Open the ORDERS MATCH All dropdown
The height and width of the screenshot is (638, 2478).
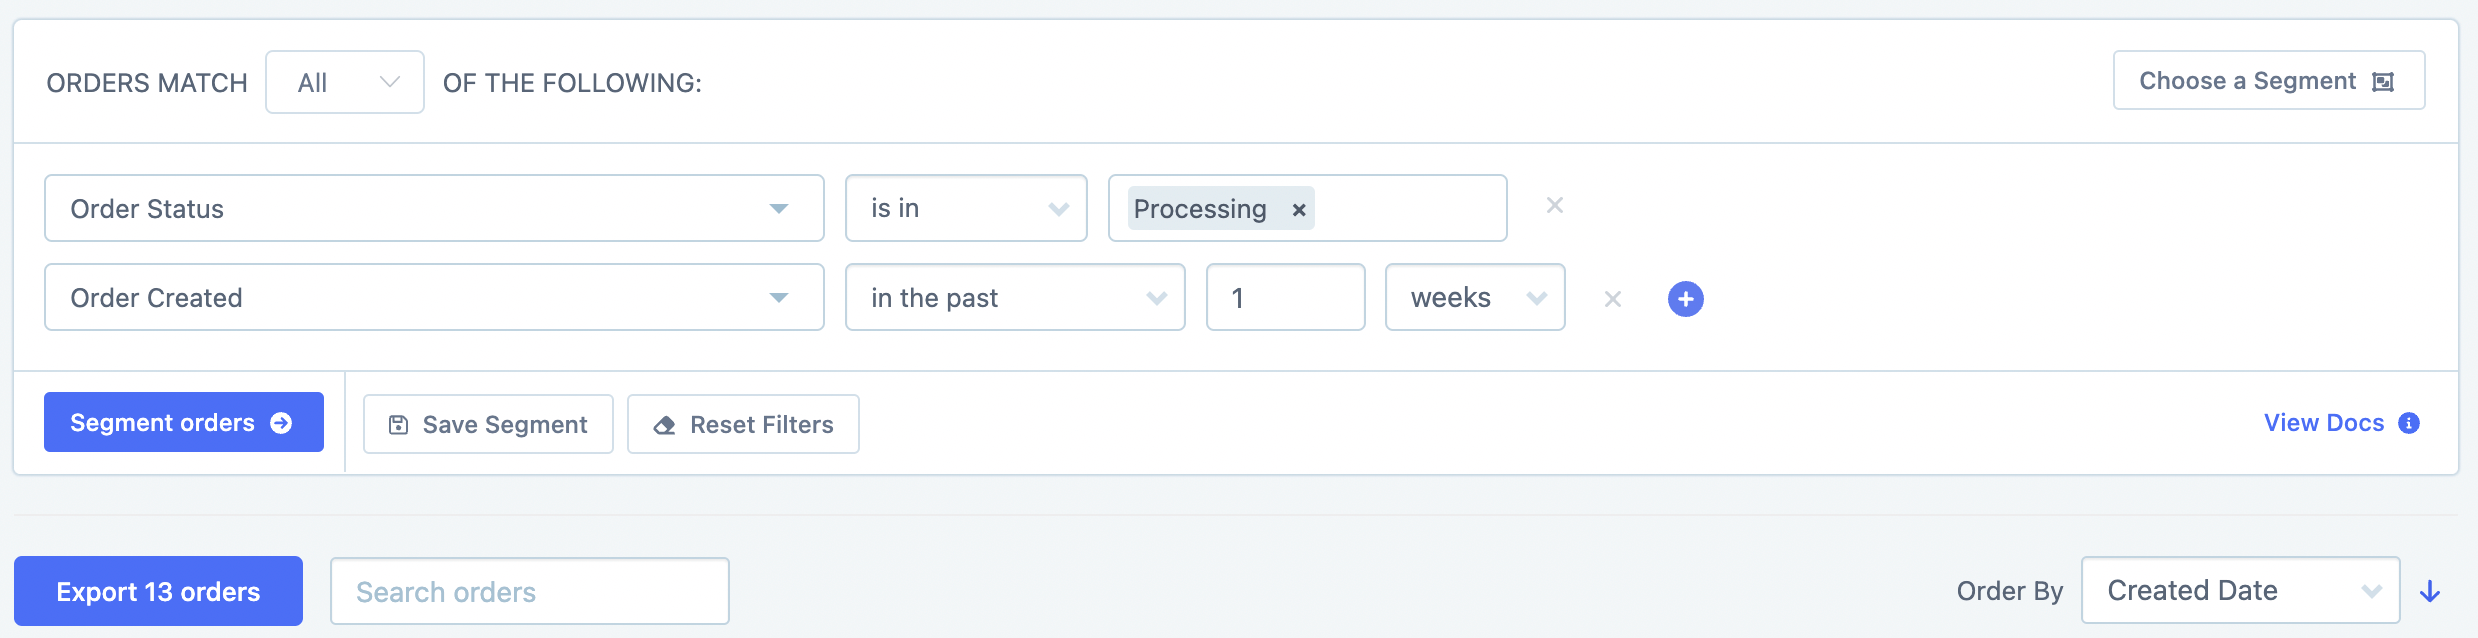coord(344,82)
